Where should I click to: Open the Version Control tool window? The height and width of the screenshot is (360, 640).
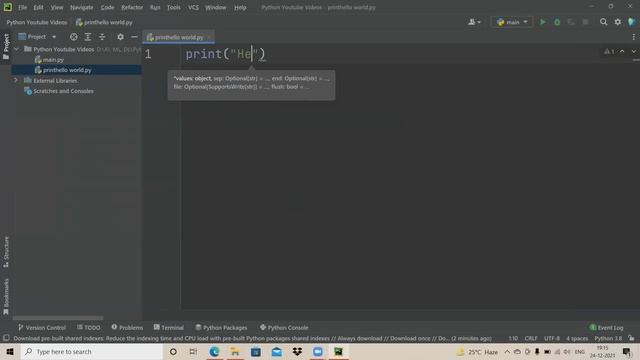tap(42, 327)
